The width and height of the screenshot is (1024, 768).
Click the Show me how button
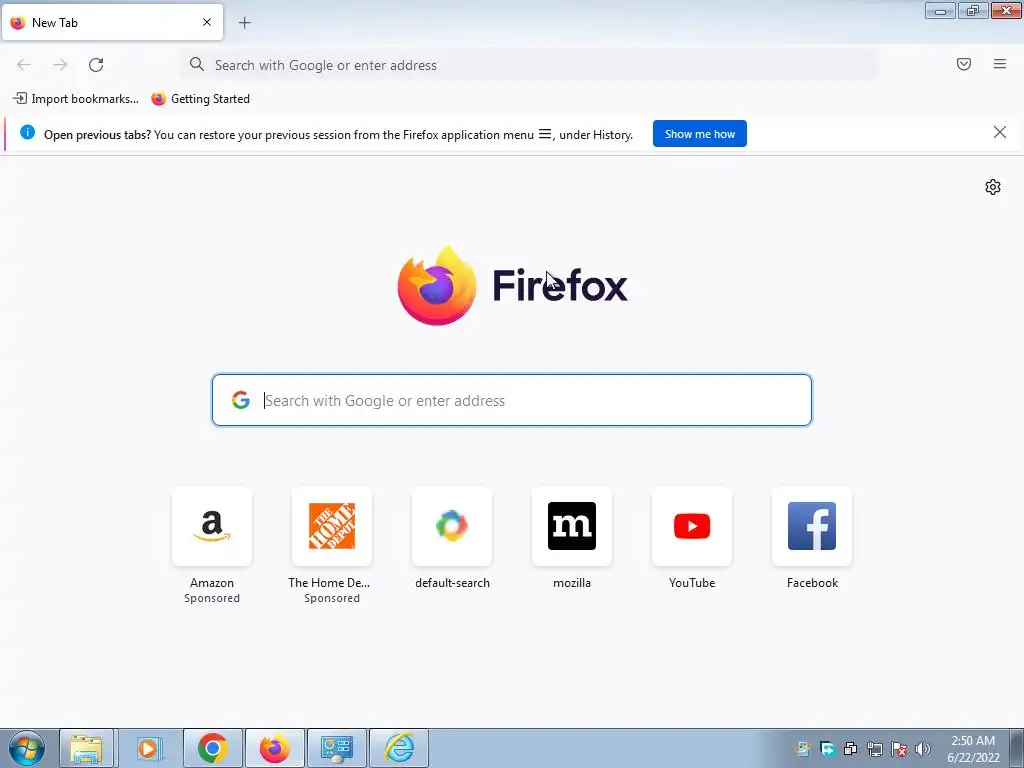coord(699,134)
